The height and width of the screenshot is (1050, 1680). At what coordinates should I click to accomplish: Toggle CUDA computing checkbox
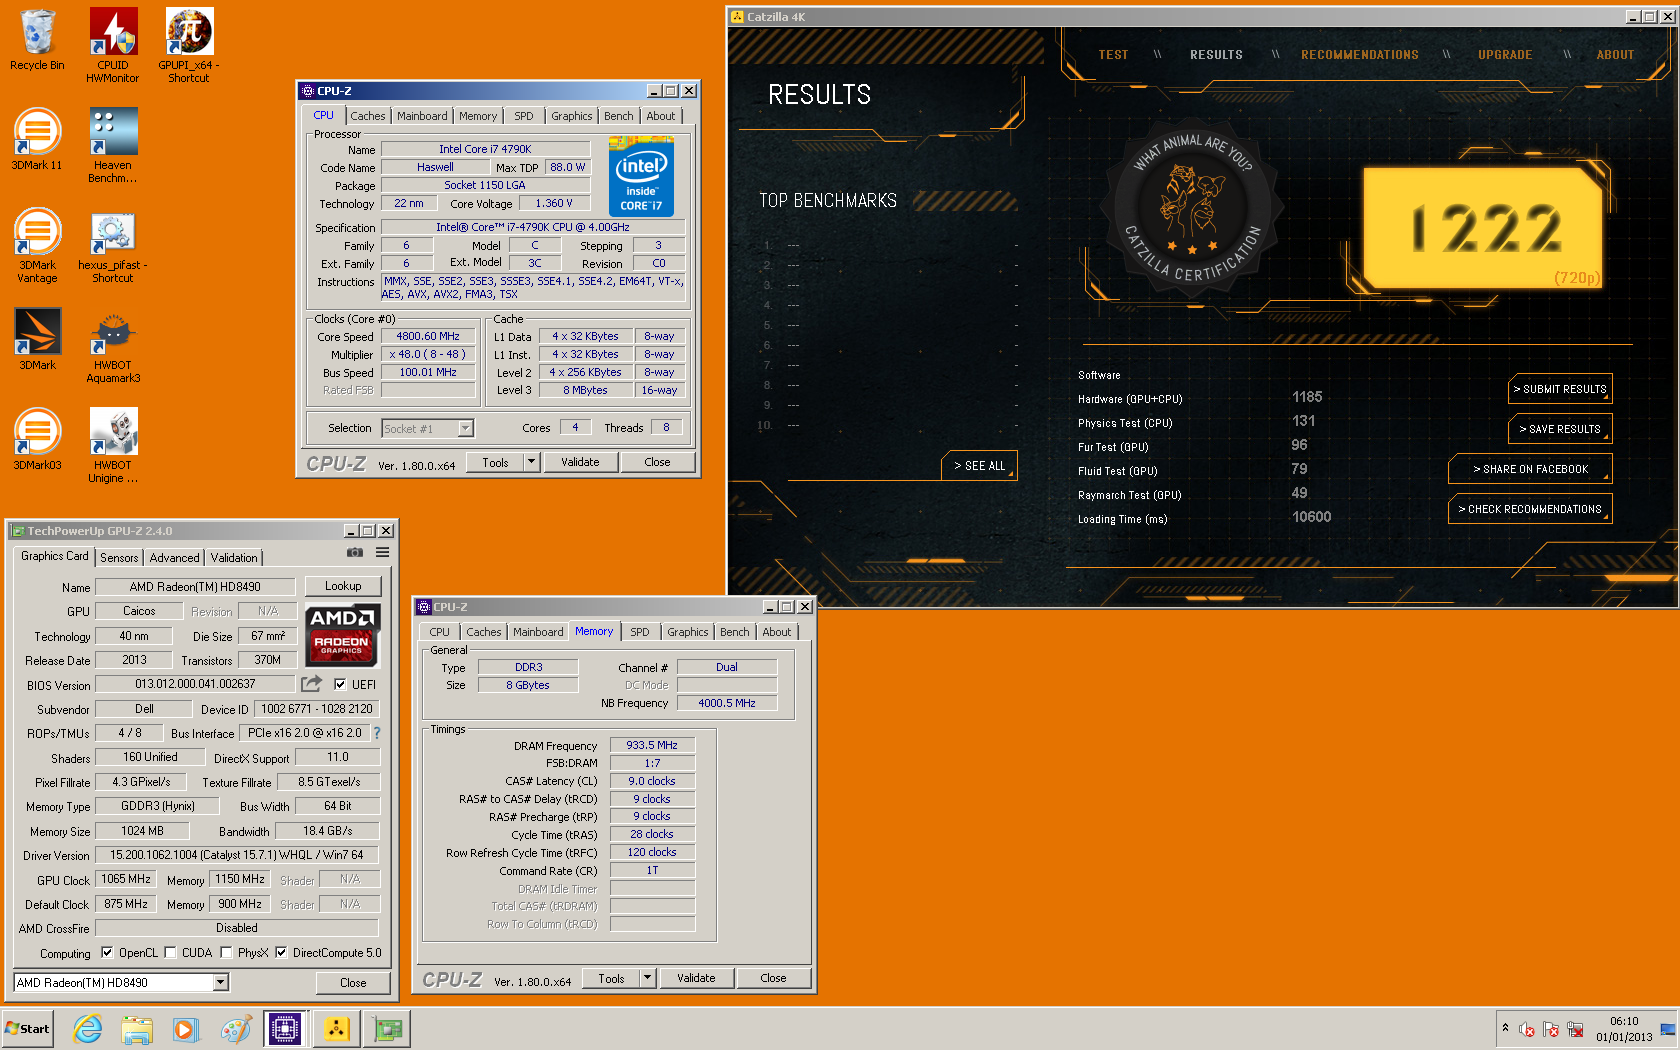click(x=170, y=953)
